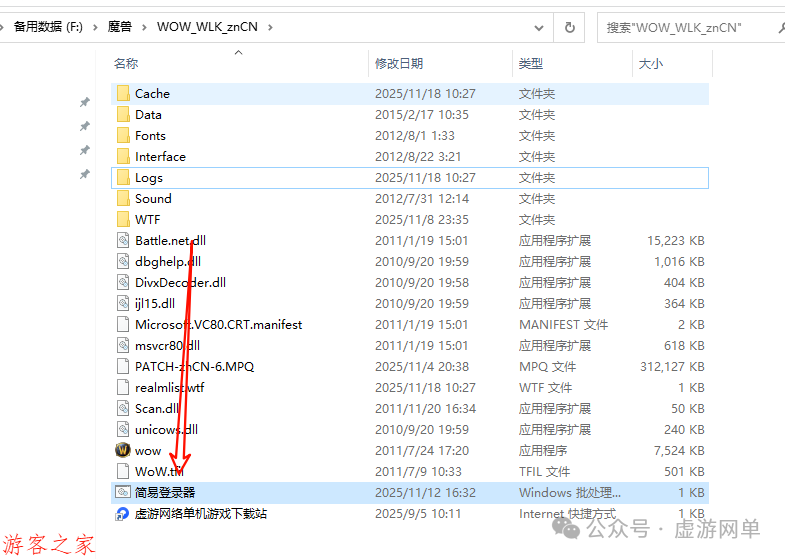Go to 备用数据 (F:) breadcrumb
This screenshot has height=559, width=785.
tap(48, 27)
